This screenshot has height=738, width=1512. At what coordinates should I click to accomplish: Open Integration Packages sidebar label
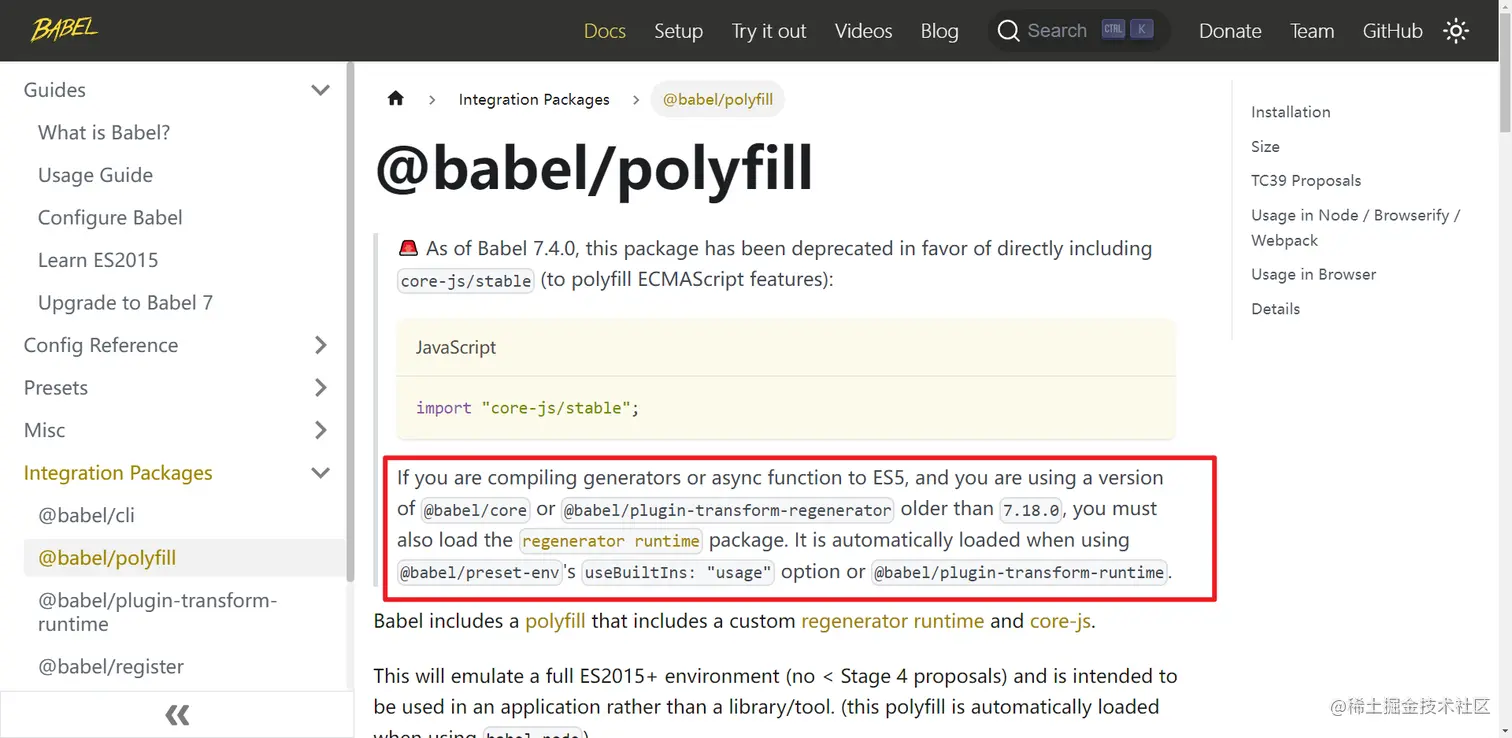pyautogui.click(x=118, y=473)
